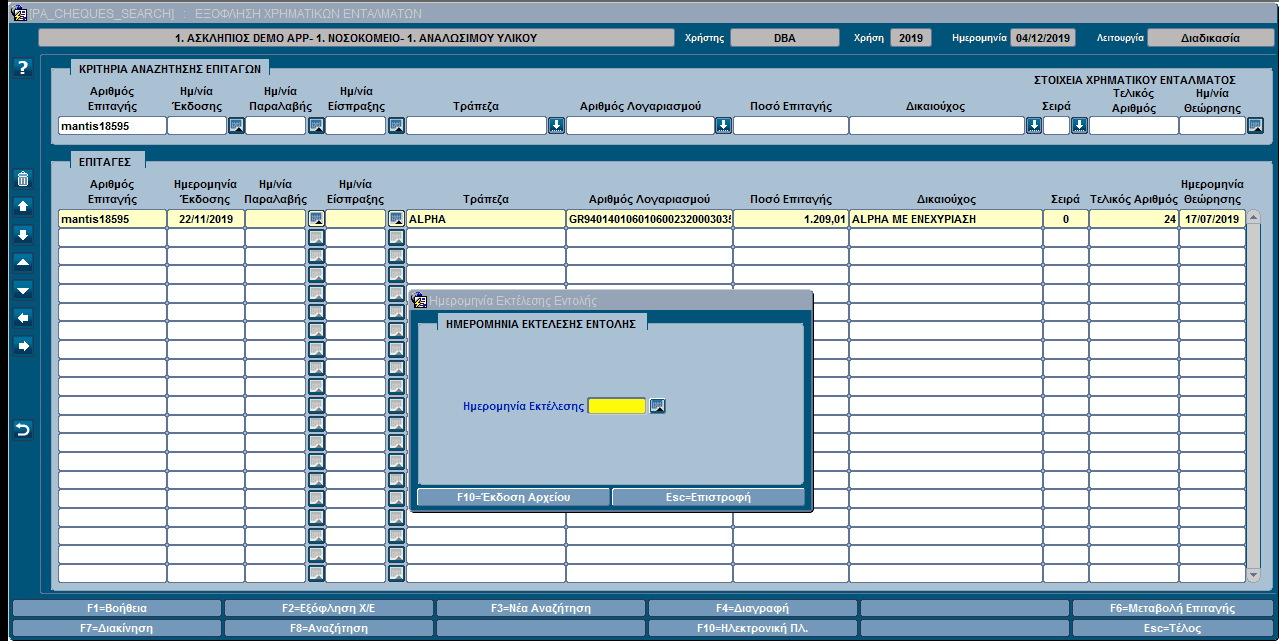1279x641 pixels.
Task: Open the Δικαιούχος search dropdown list
Action: click(1034, 126)
